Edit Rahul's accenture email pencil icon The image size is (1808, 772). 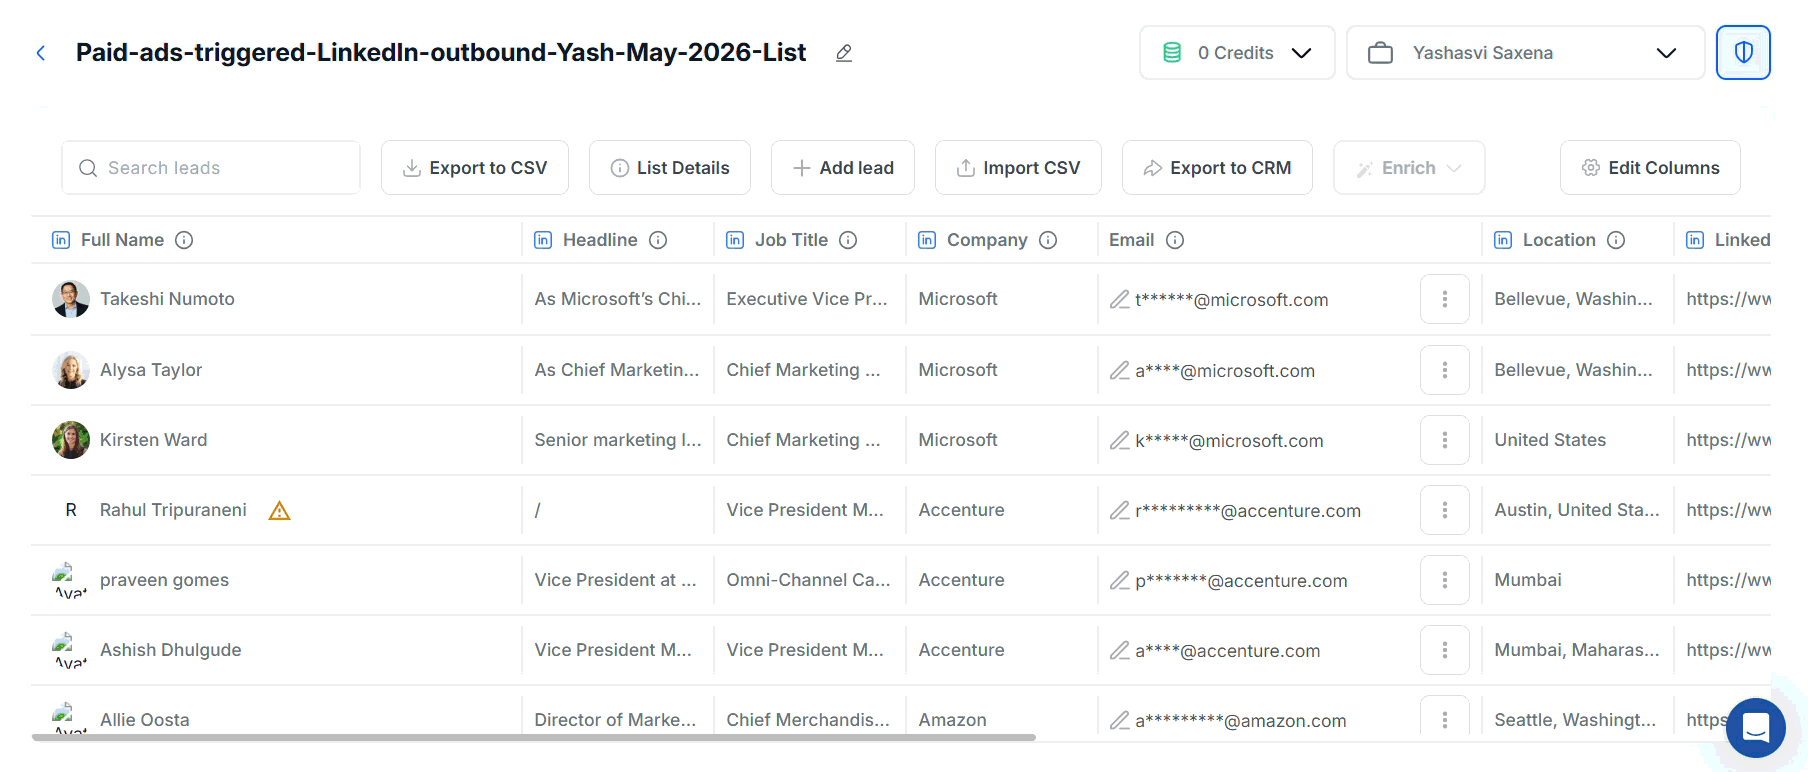1120,510
